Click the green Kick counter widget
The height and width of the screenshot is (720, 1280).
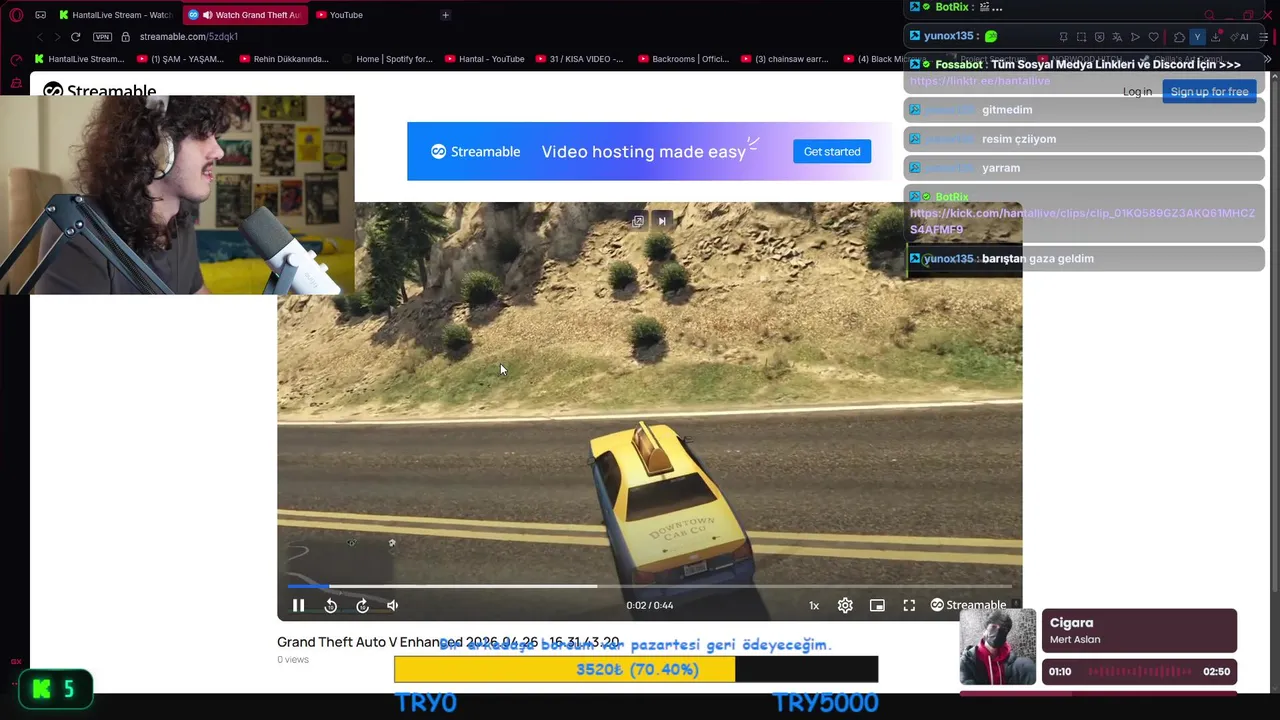point(55,689)
